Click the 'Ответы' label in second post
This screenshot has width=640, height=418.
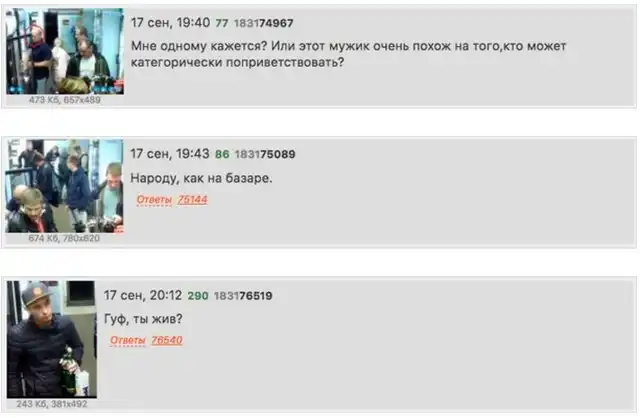(x=154, y=200)
